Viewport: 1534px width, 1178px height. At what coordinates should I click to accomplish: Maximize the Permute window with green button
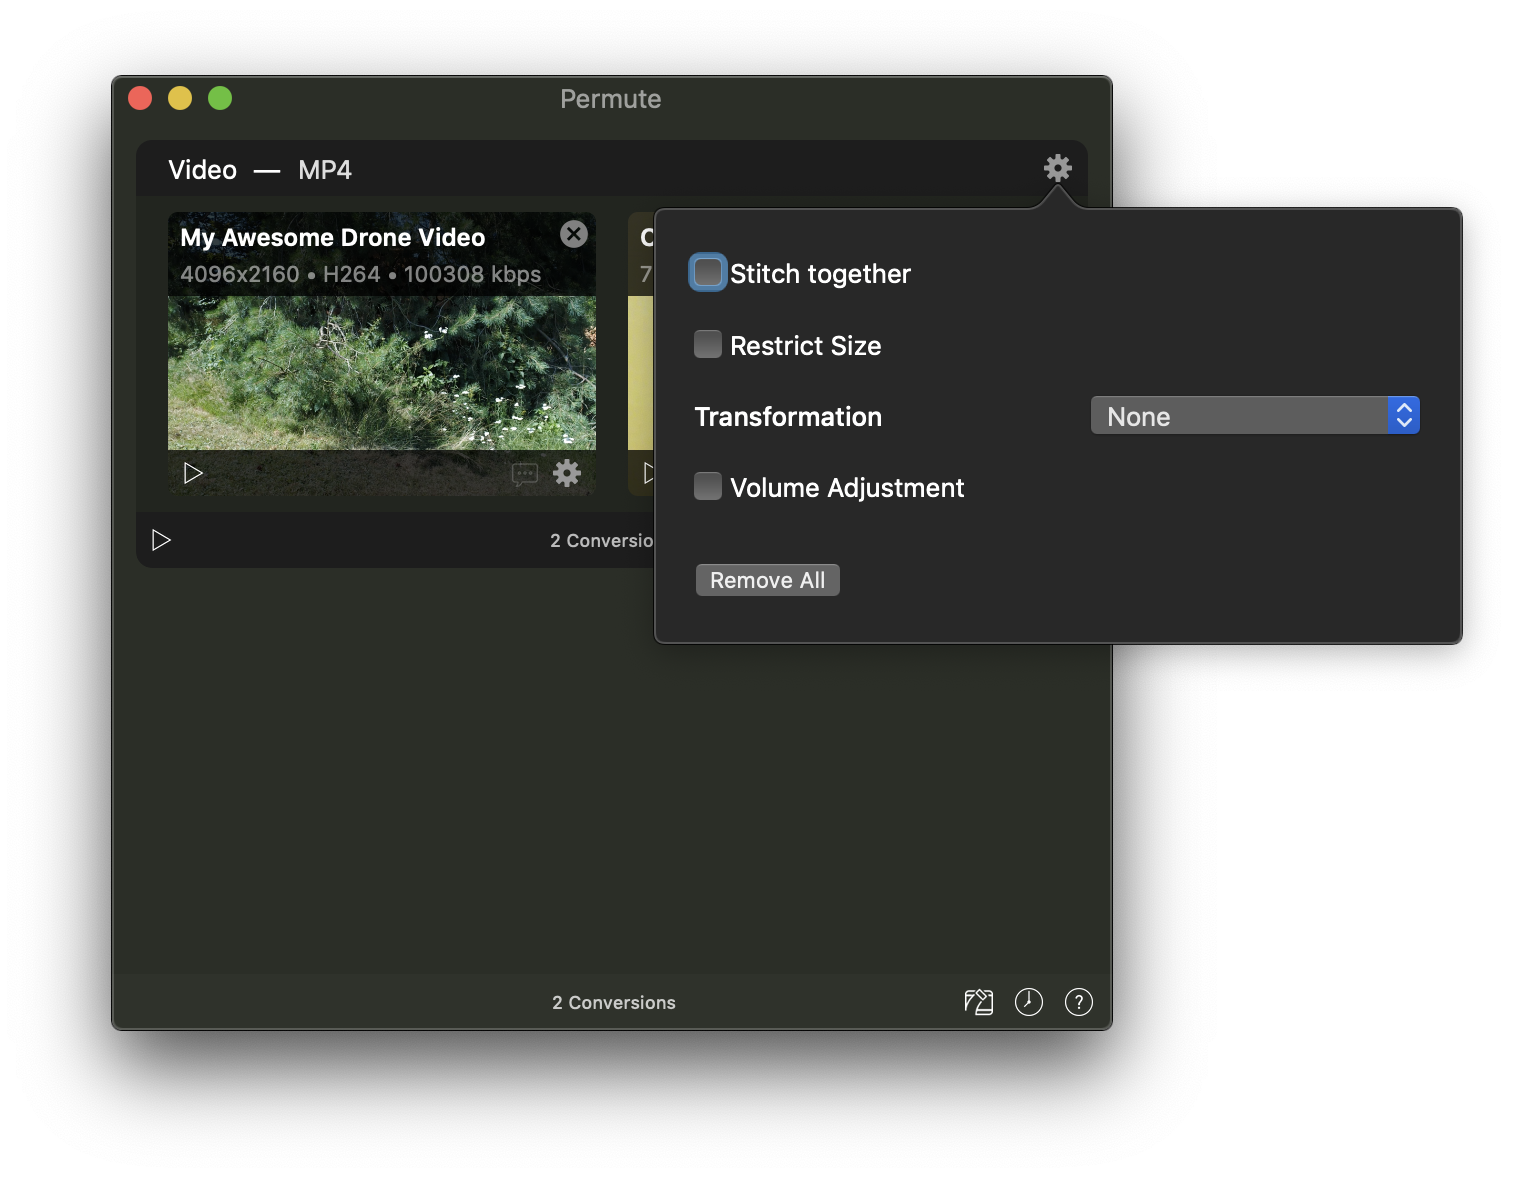click(x=220, y=98)
